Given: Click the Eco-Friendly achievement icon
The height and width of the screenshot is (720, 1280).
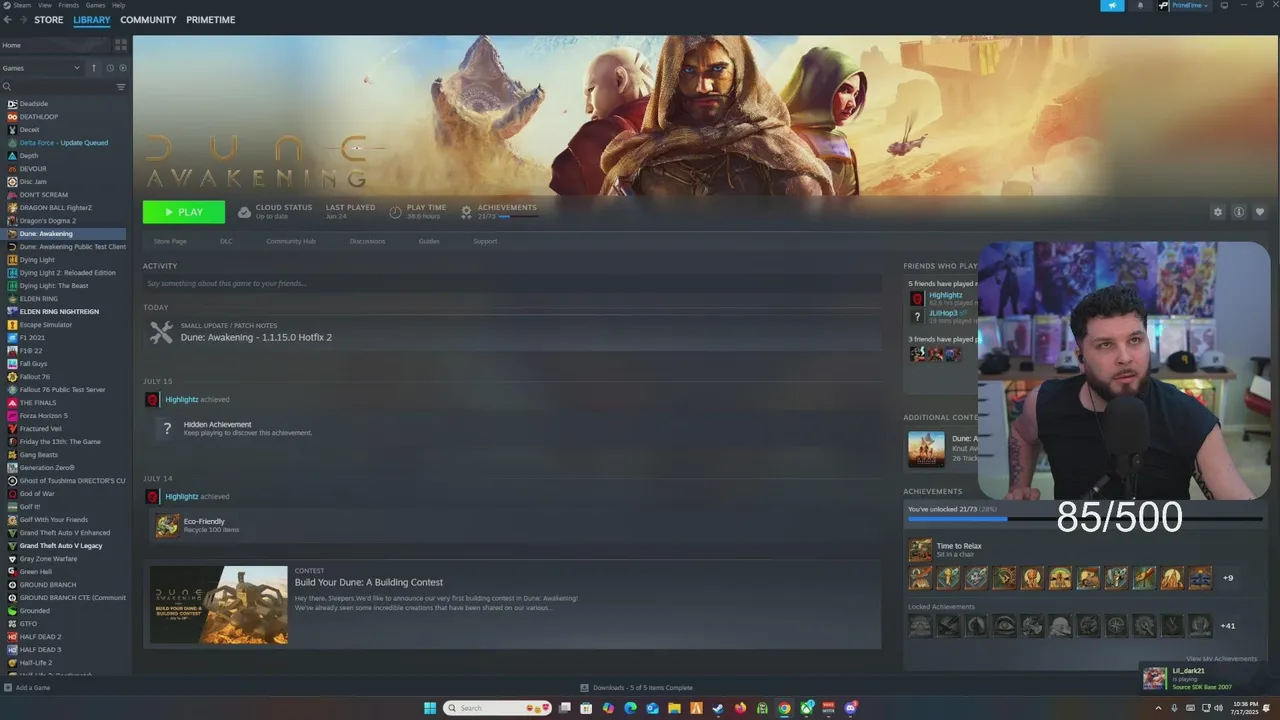Looking at the screenshot, I should point(168,525).
